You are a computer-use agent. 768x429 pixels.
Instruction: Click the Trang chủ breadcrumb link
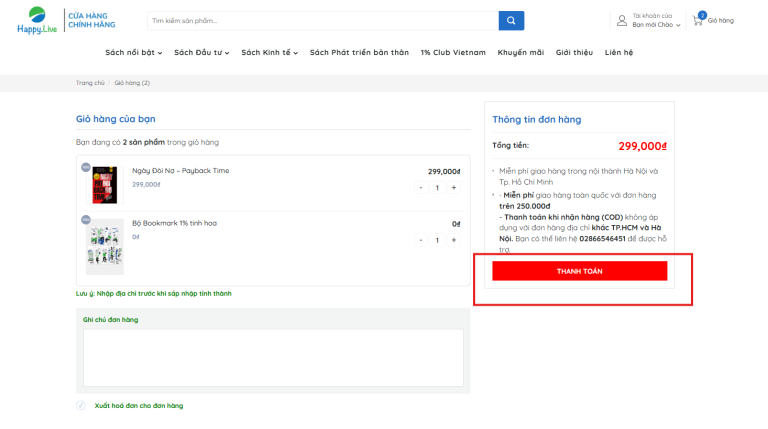[x=90, y=82]
